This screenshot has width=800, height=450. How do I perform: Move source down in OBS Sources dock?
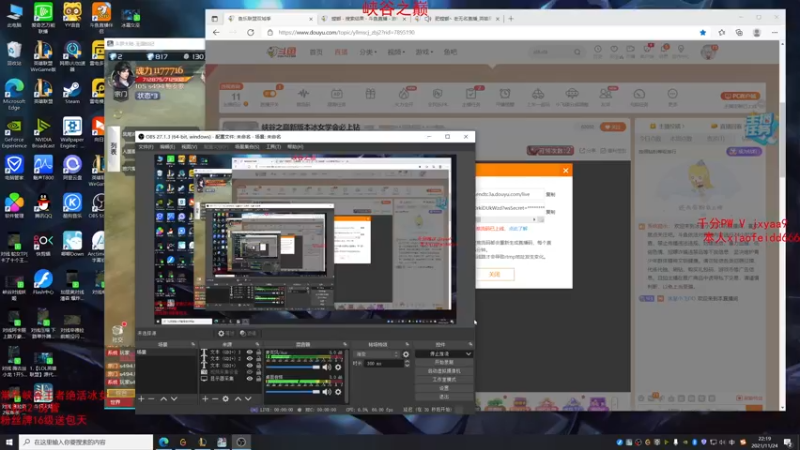pyautogui.click(x=248, y=398)
